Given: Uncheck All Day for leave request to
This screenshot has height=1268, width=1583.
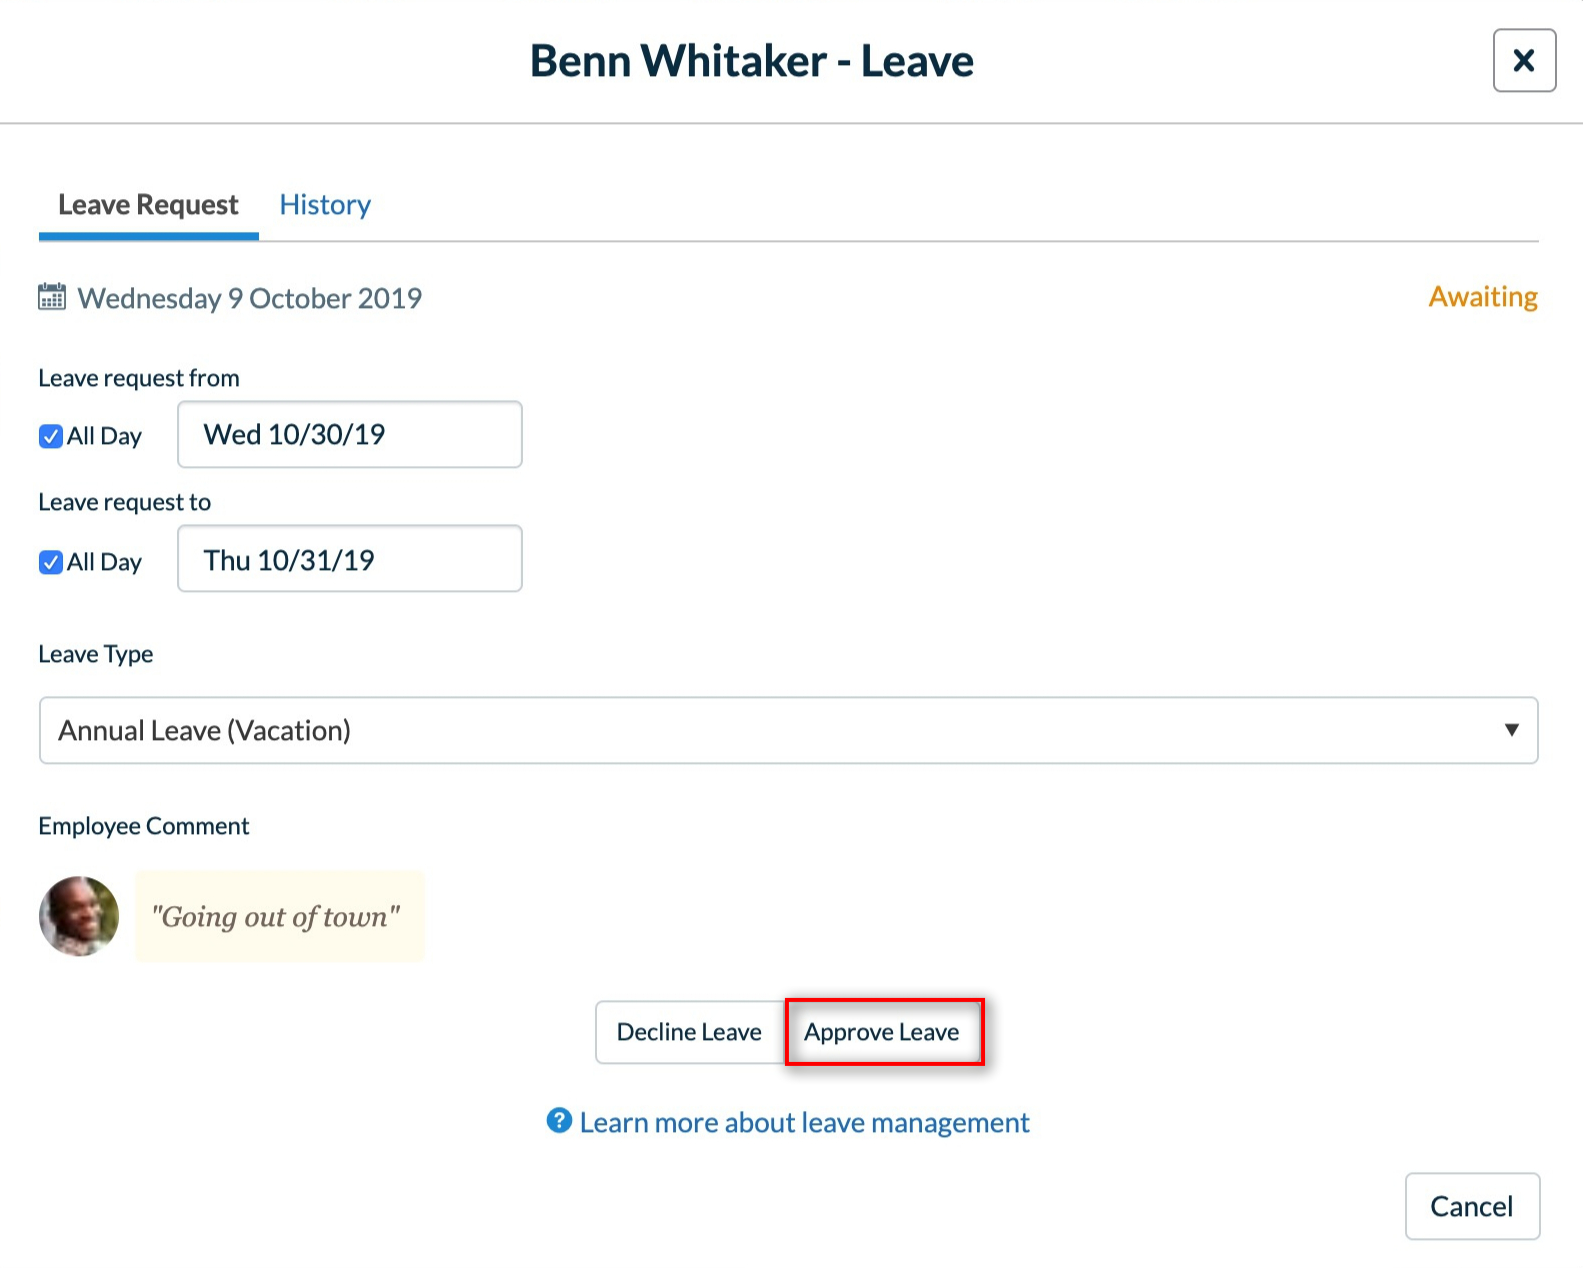Looking at the screenshot, I should coord(51,562).
